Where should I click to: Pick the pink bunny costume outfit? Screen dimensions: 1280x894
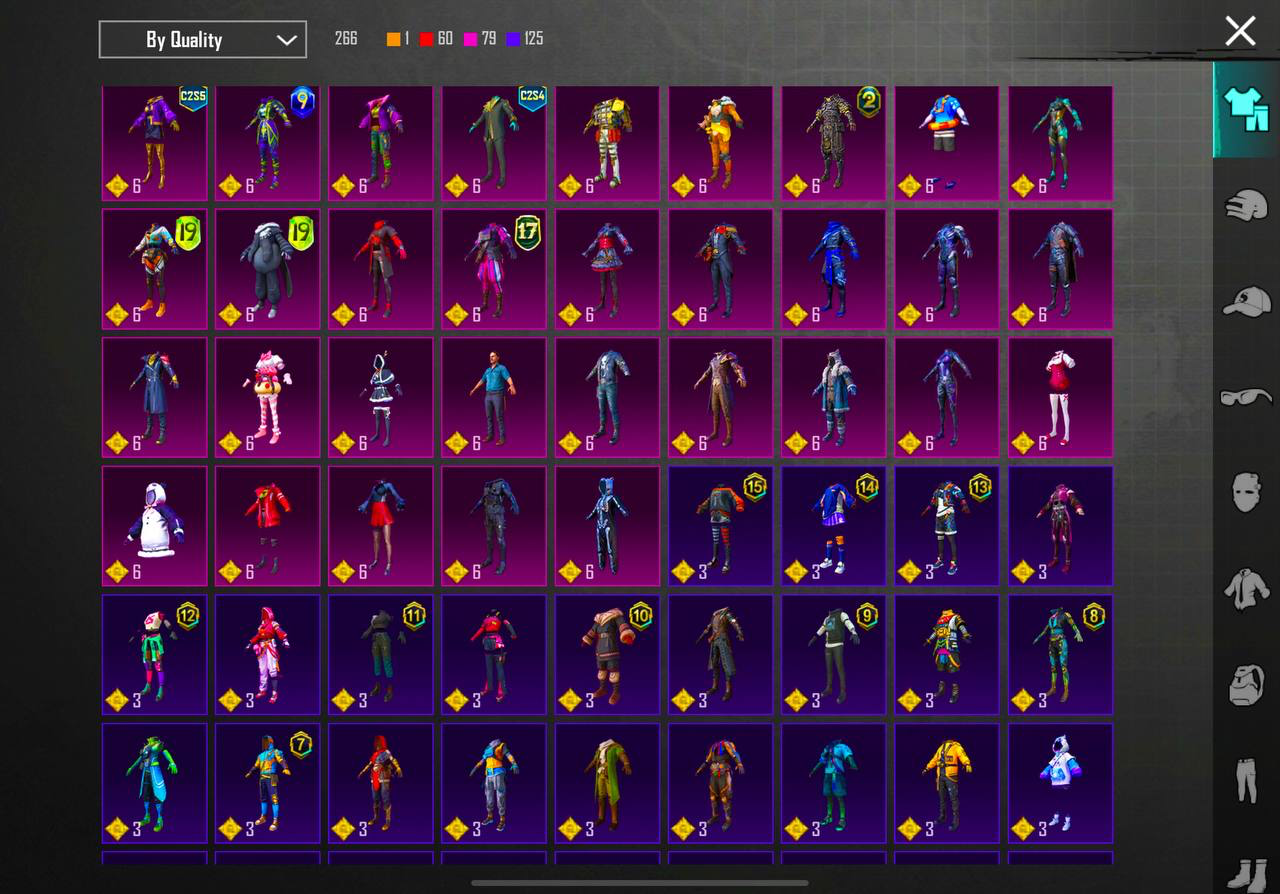click(x=268, y=396)
